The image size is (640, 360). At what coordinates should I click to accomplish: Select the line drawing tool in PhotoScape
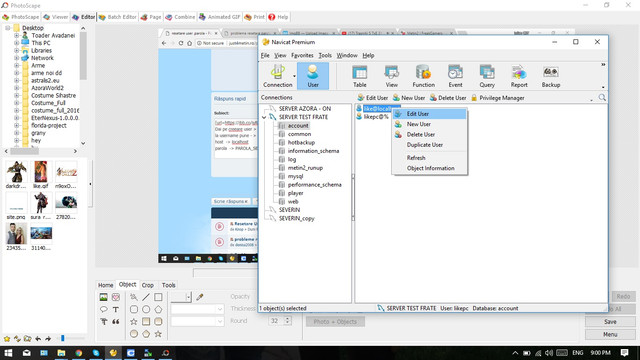pyautogui.click(x=146, y=297)
